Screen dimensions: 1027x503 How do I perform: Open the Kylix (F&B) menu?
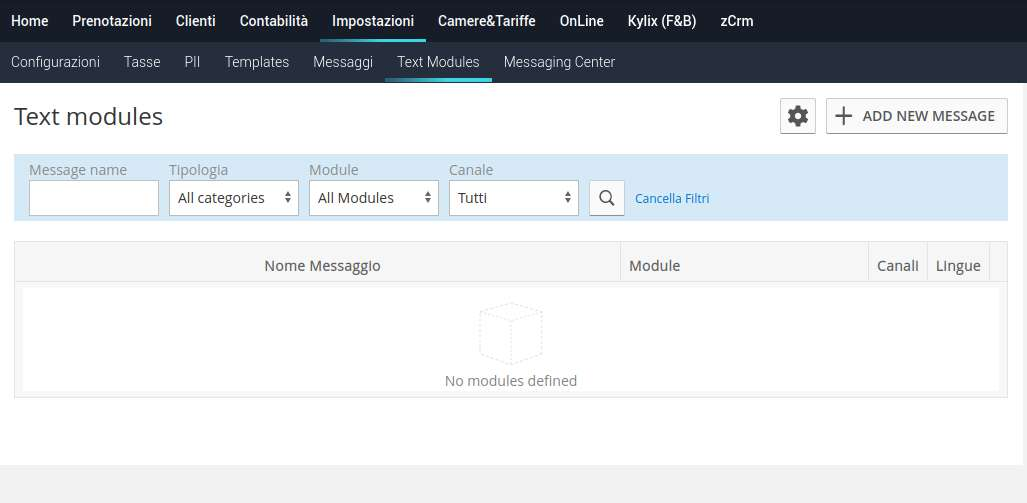662,21
